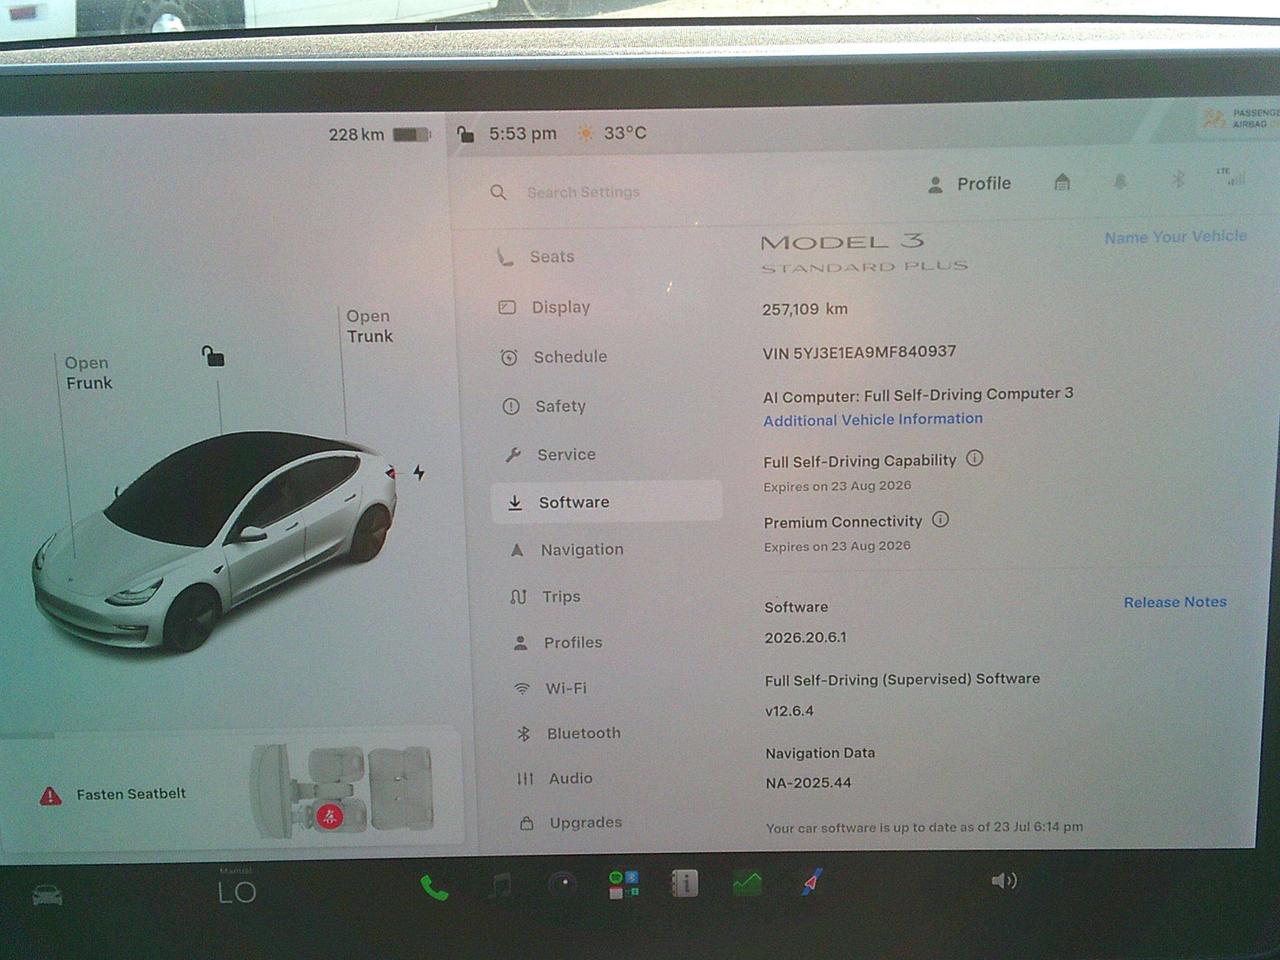Tap the seat layout diagram
The image size is (1280, 960).
tap(343, 790)
